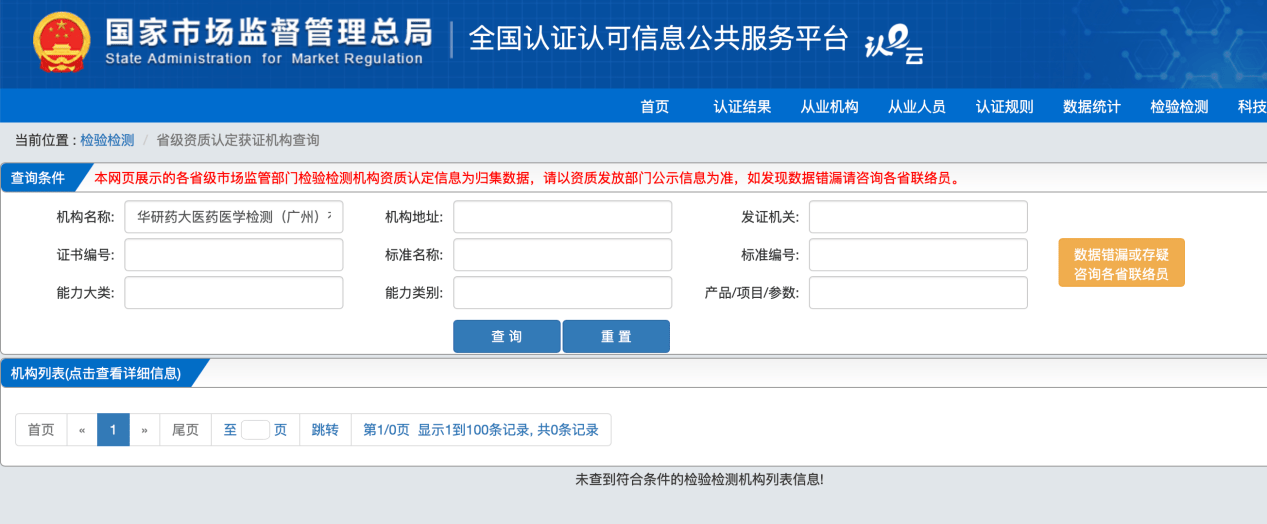1267x524 pixels.
Task: Select the 从业机构 navigation item
Action: 829,107
